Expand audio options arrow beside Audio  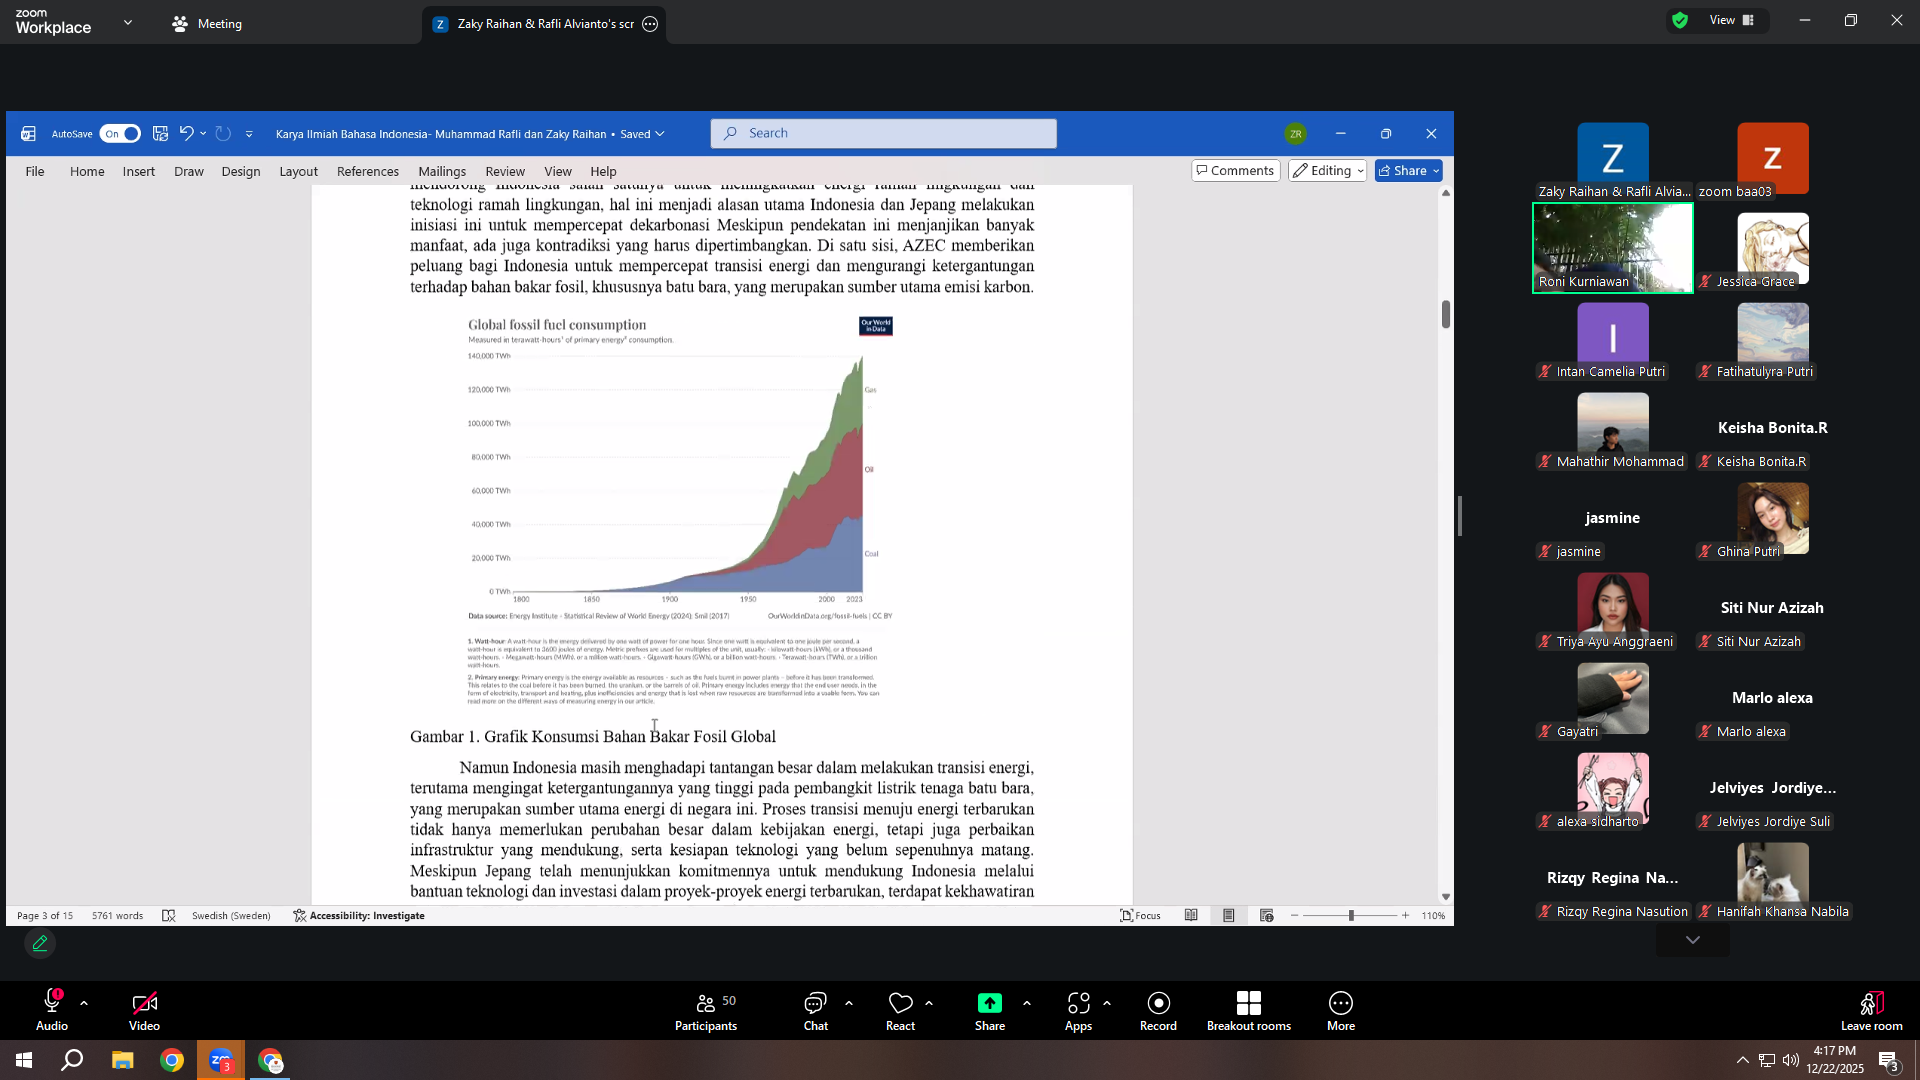pyautogui.click(x=84, y=1003)
